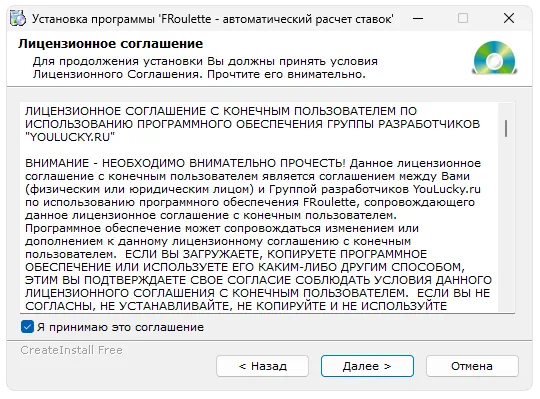This screenshot has width=540, height=399.
Task: Click the 'CreateInstall Free' label
Action: coord(72,350)
